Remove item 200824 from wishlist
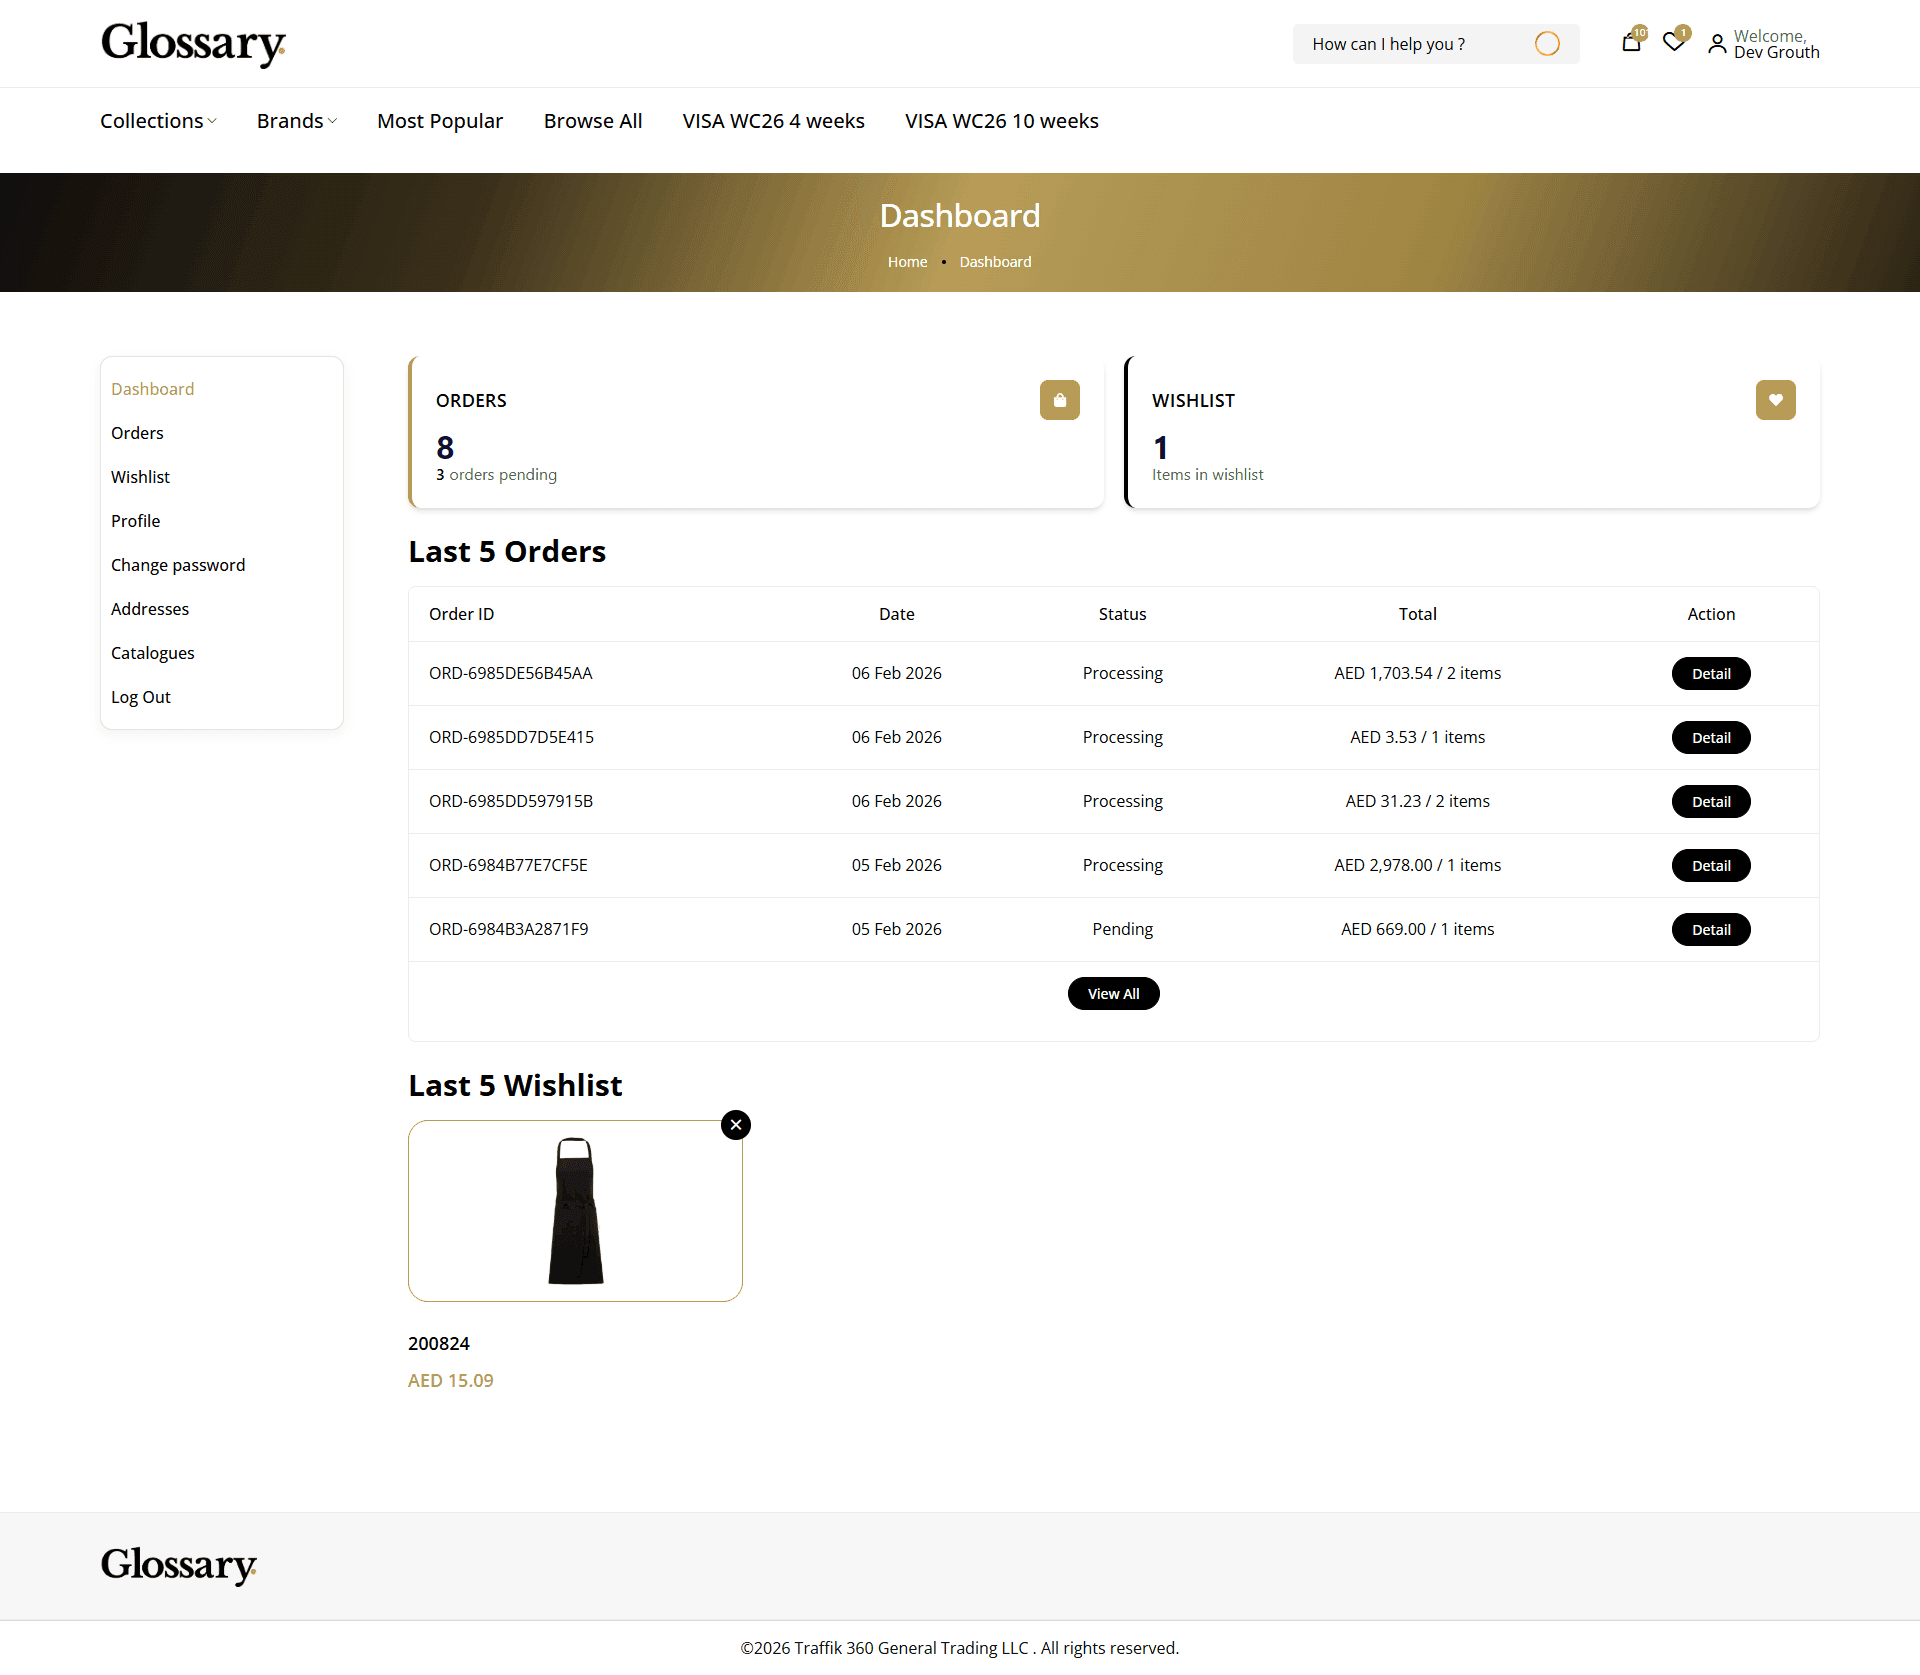This screenshot has height=1675, width=1920. pyautogui.click(x=736, y=1125)
